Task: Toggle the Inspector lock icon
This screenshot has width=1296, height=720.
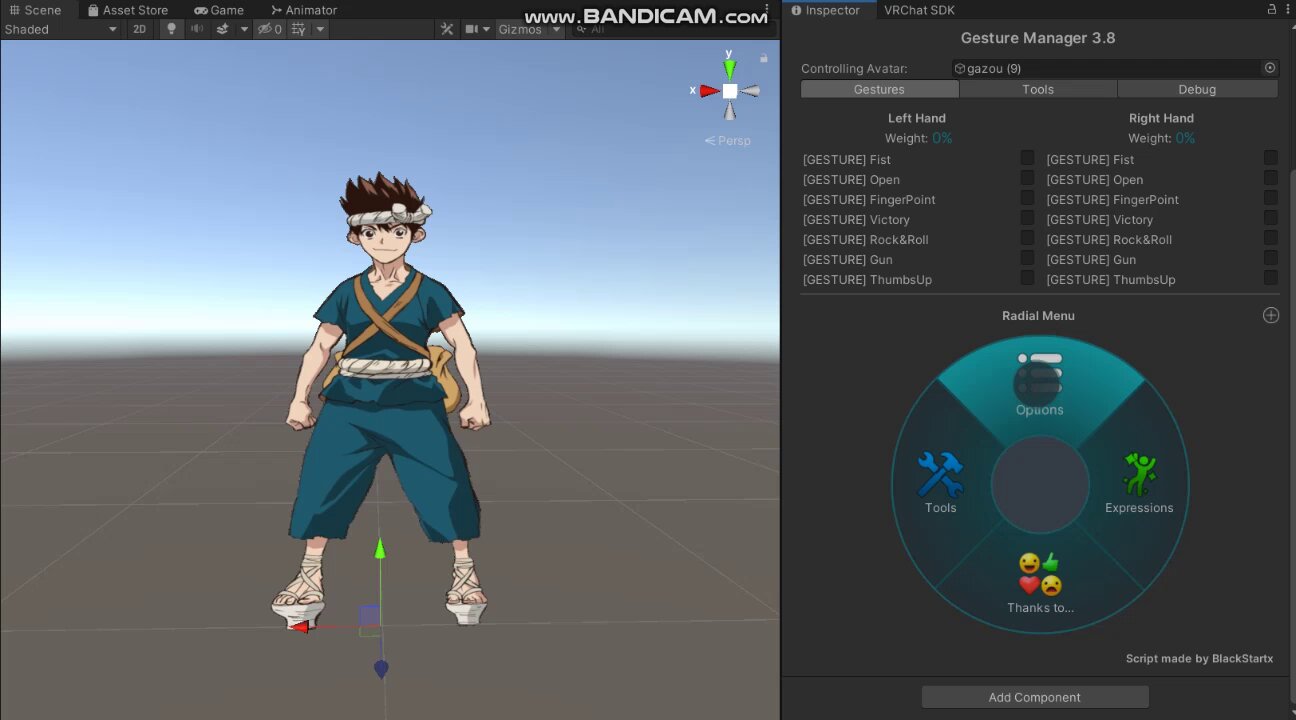Action: tap(1271, 10)
